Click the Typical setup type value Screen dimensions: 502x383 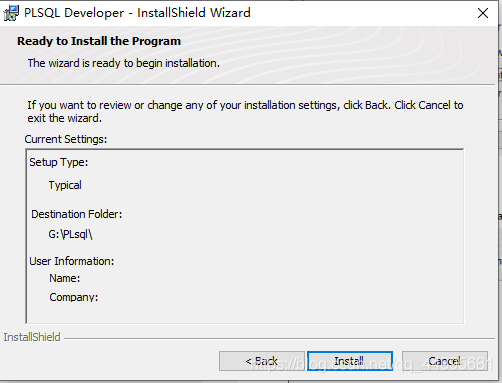click(x=65, y=185)
